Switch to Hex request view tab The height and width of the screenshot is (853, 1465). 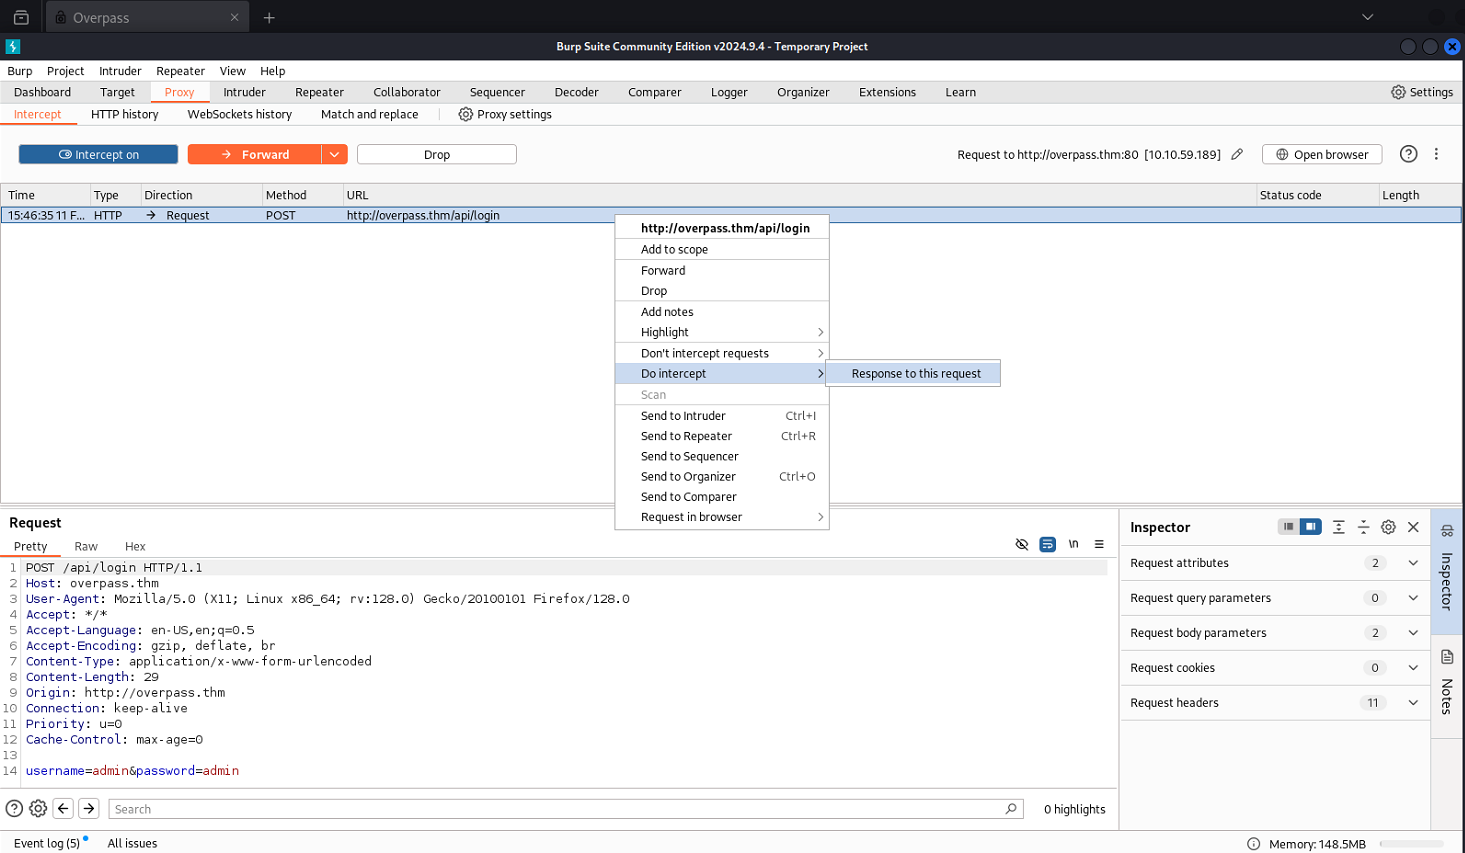click(135, 546)
